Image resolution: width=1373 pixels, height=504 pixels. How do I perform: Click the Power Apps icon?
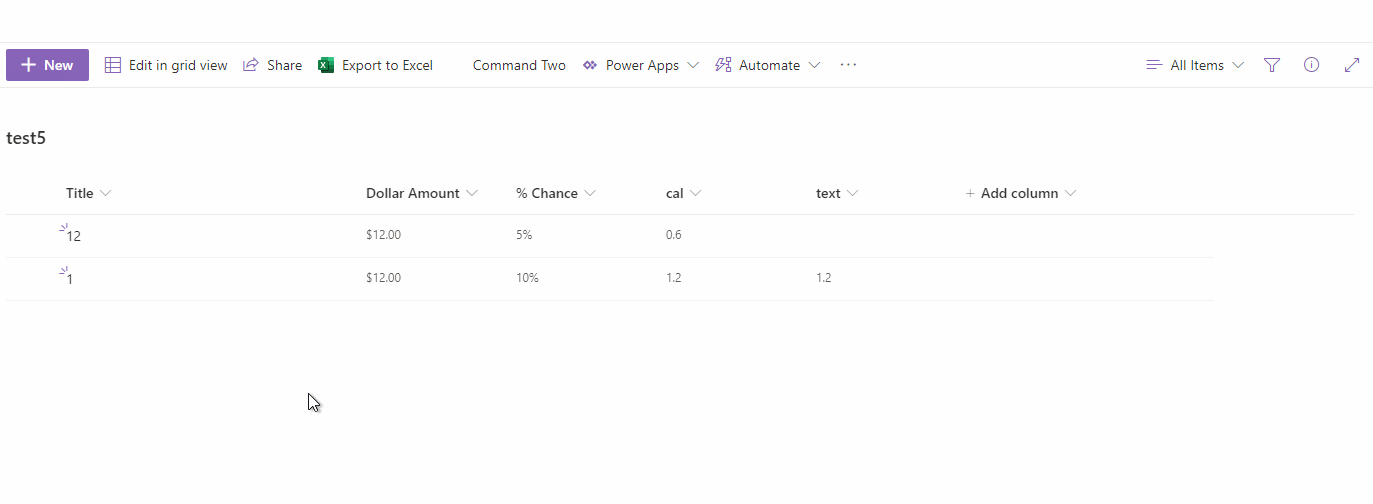pos(590,65)
